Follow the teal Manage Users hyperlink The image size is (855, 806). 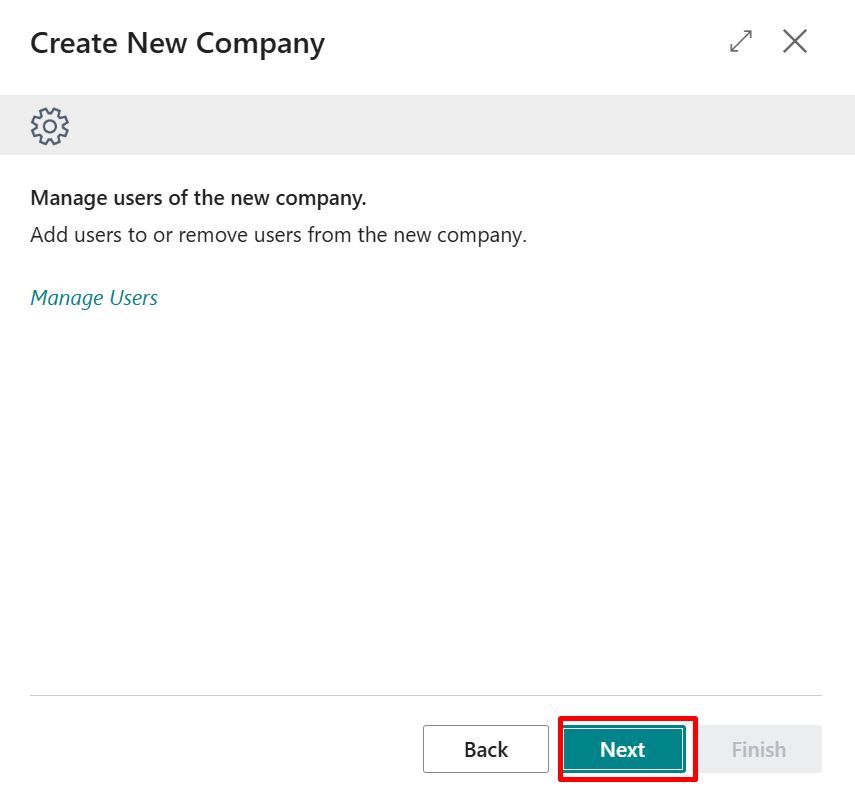[x=94, y=298]
